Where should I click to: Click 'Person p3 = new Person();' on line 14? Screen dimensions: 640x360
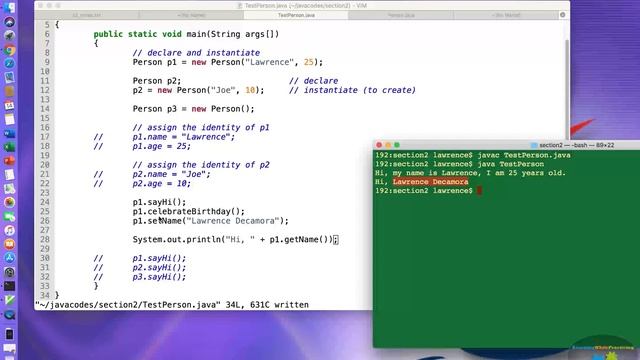click(x=193, y=109)
